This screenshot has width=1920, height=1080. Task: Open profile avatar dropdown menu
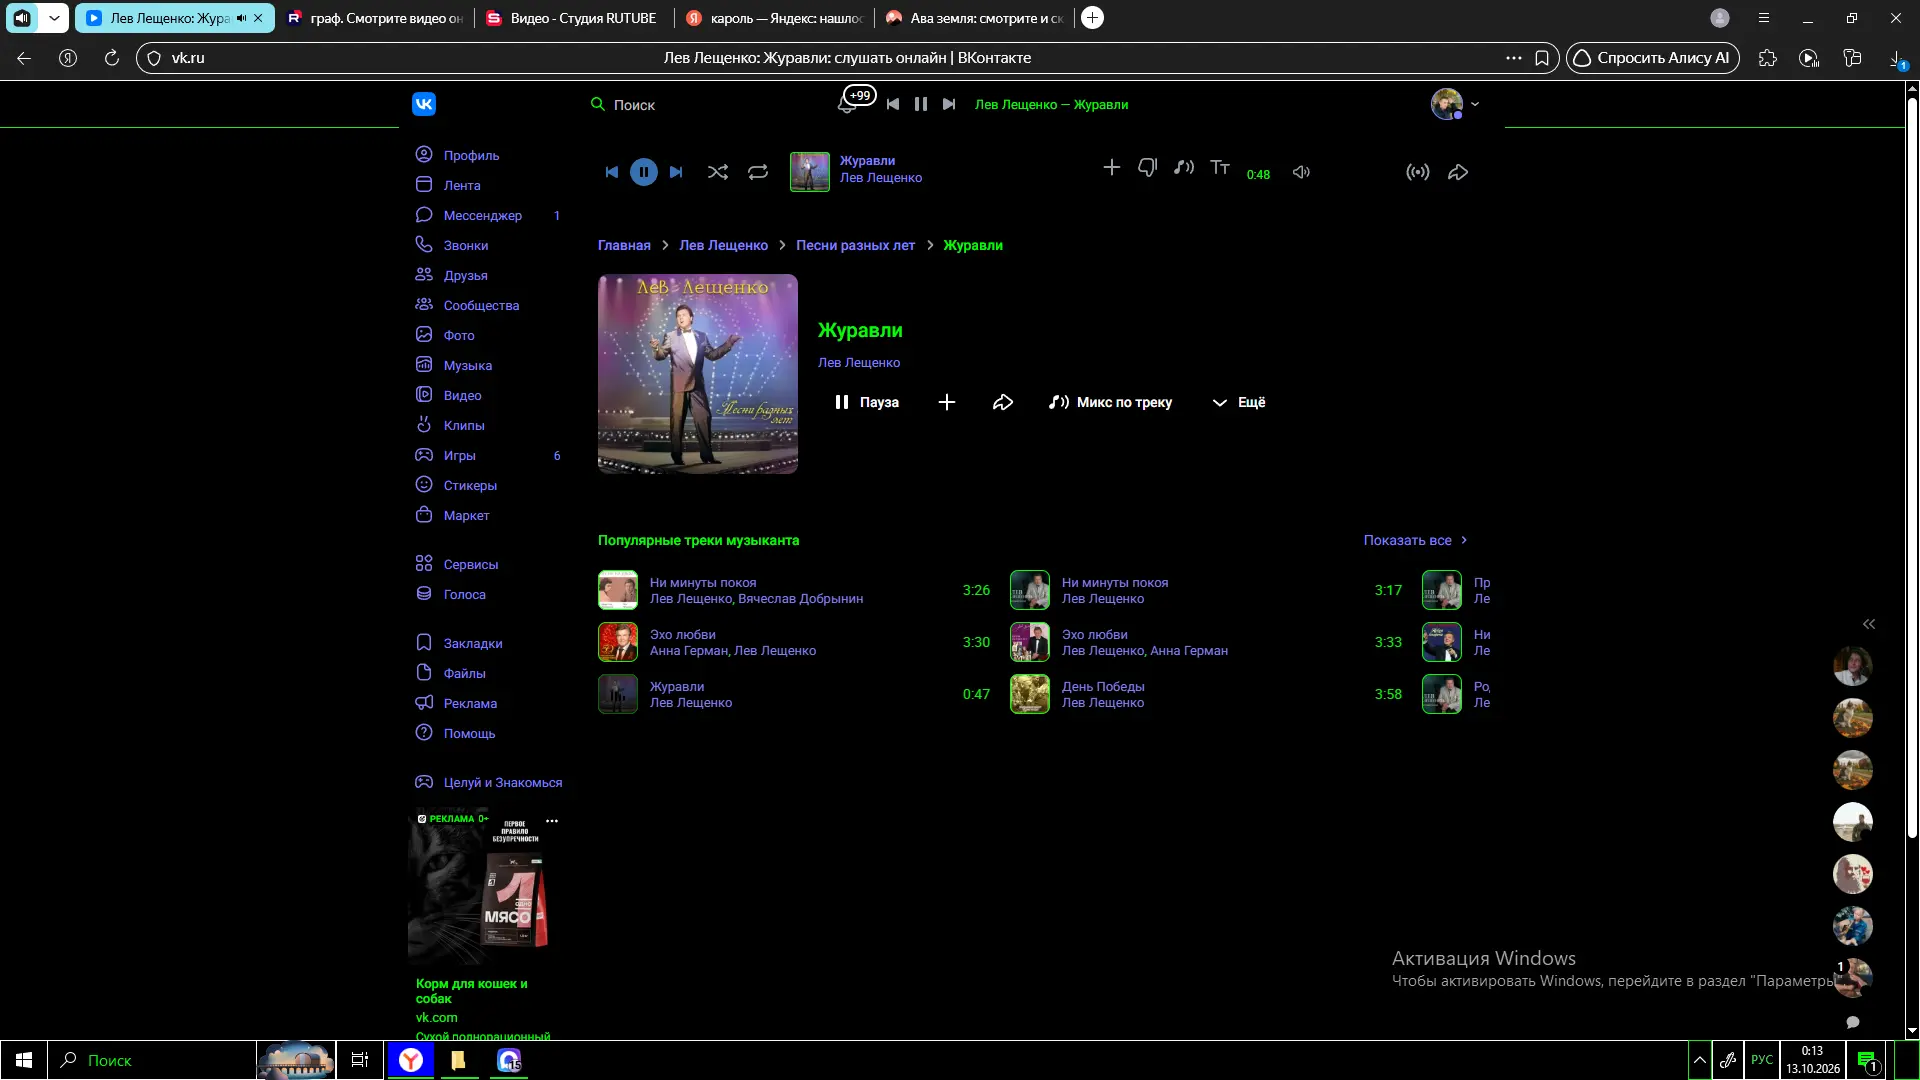click(1455, 104)
